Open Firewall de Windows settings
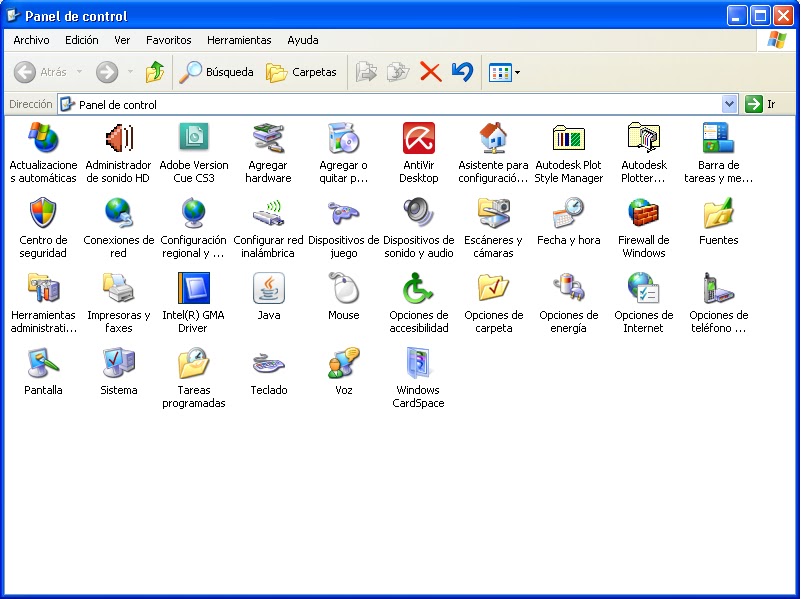The height and width of the screenshot is (599, 801). click(643, 218)
